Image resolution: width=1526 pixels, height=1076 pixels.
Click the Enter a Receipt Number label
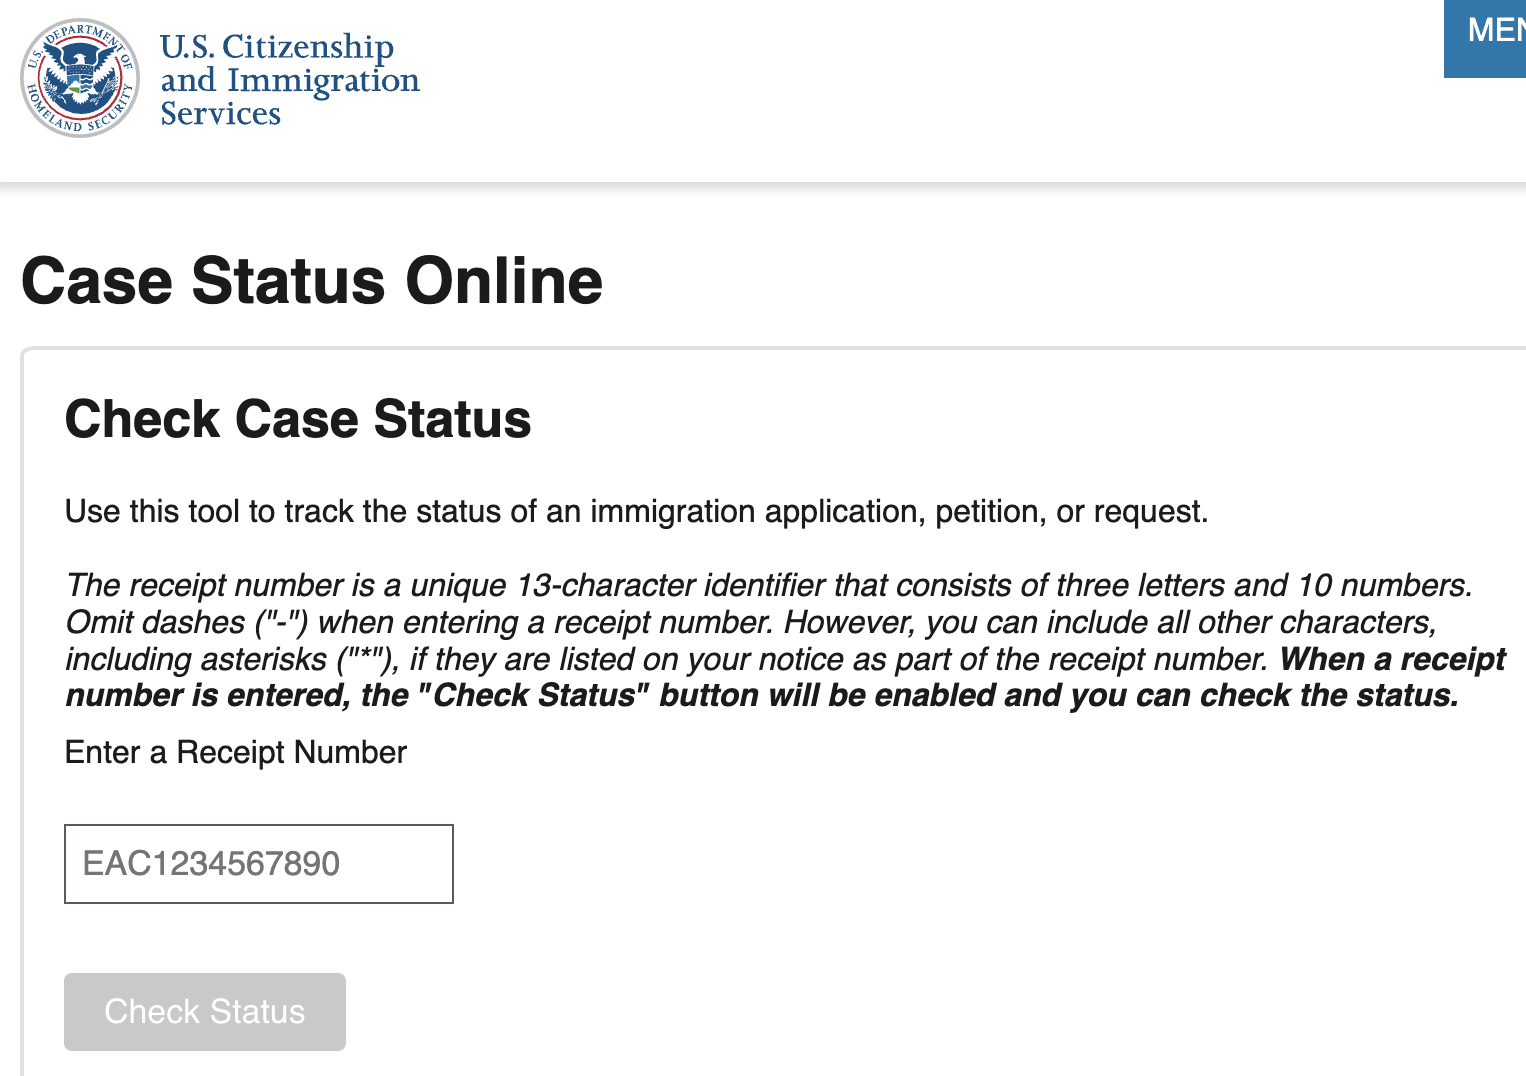[235, 752]
